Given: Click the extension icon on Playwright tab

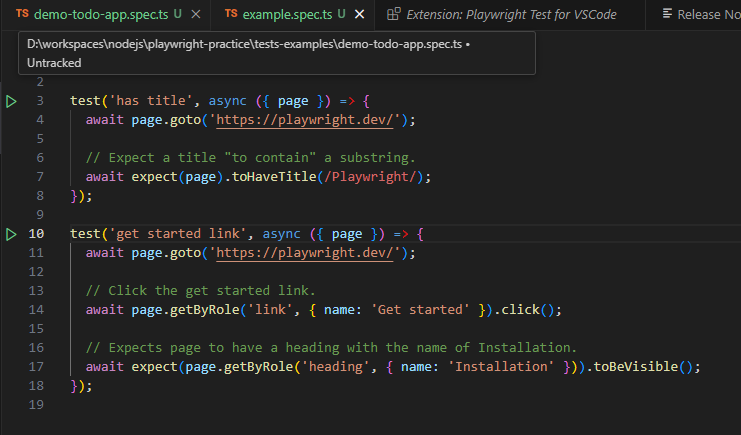Looking at the screenshot, I should coord(394,14).
